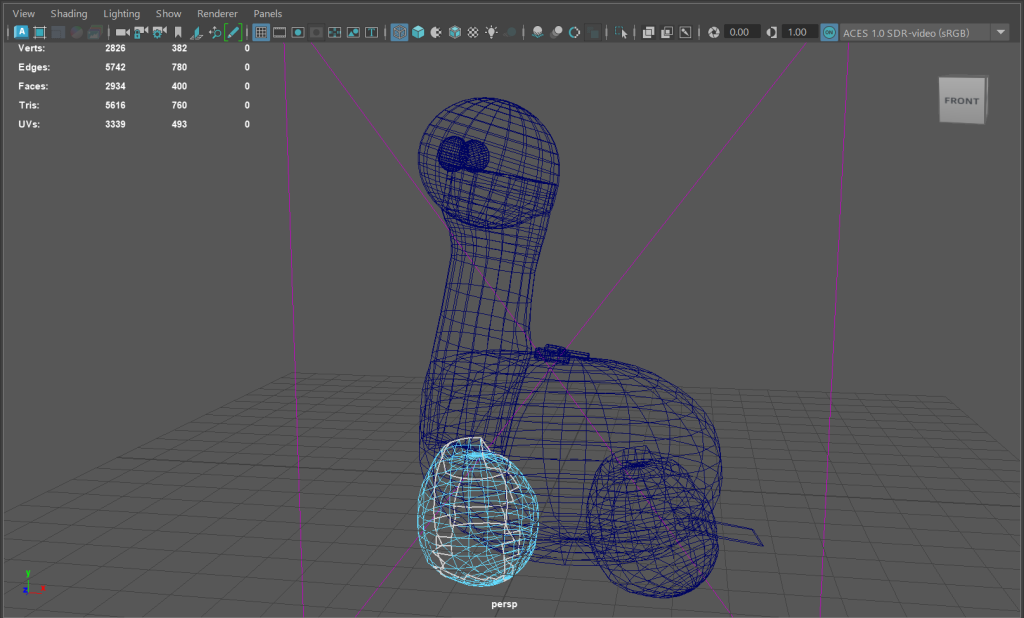Toggle color management ON button
This screenshot has height=618, width=1024.
coord(829,33)
